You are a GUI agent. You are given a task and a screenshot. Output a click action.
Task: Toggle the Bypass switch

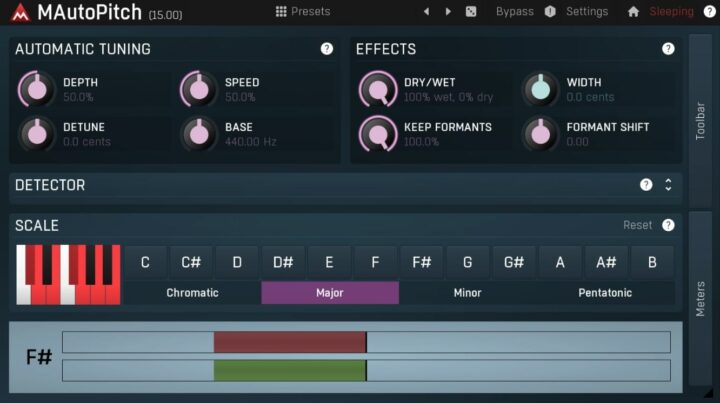click(x=514, y=12)
